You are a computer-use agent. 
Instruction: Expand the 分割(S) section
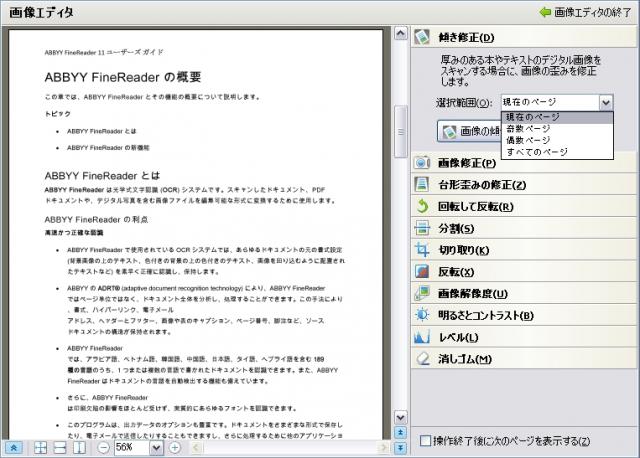pyautogui.click(x=524, y=228)
